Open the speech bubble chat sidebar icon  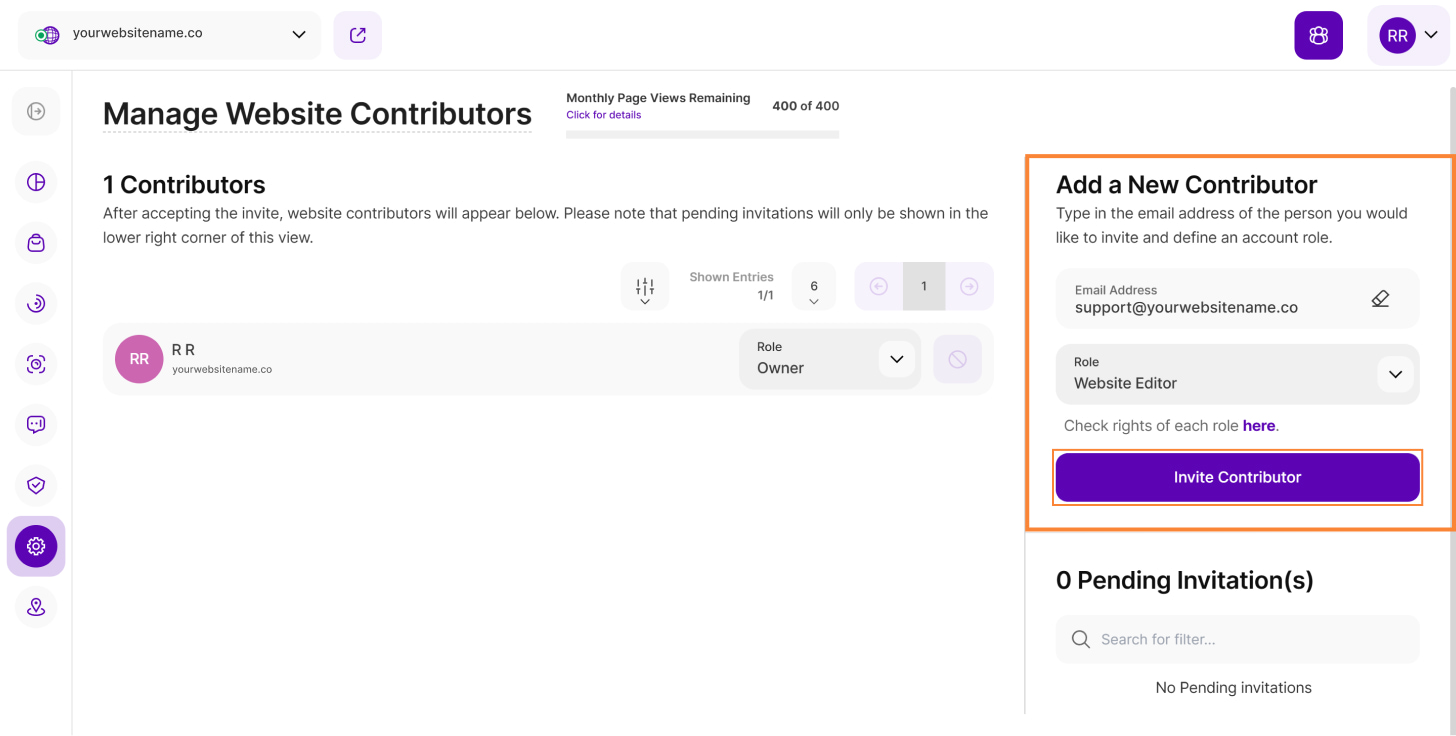point(36,424)
